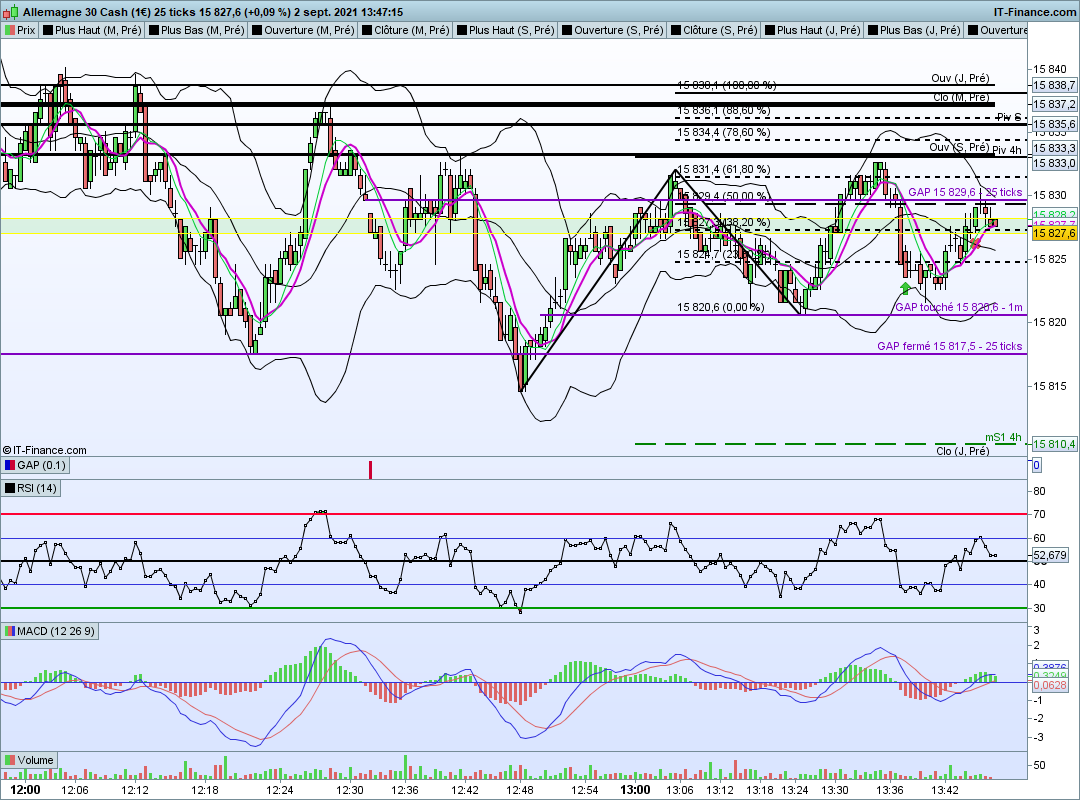Open the GAP (0.1) indicator label

point(35,465)
